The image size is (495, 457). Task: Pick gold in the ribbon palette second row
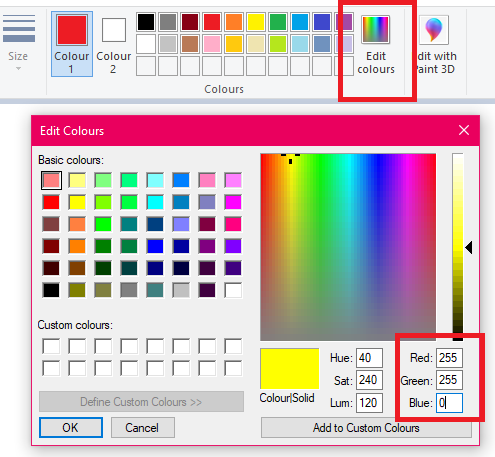tap(234, 44)
